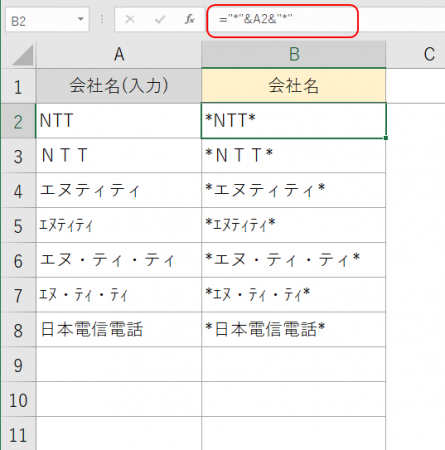Select column C header
Screen dimensions: 445x450
pos(415,55)
